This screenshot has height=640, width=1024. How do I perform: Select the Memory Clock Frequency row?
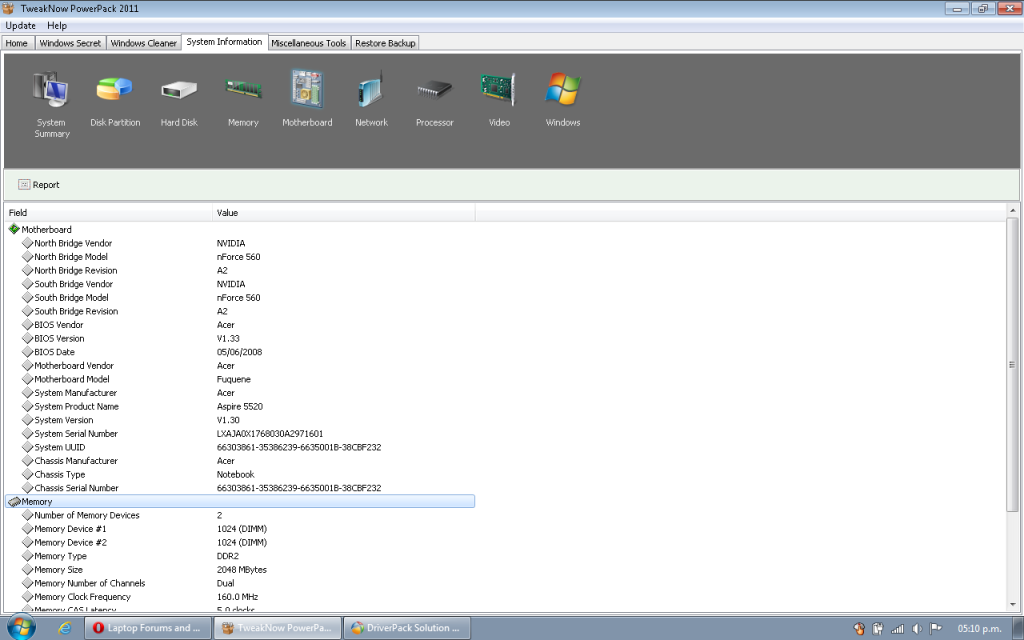coord(240,597)
